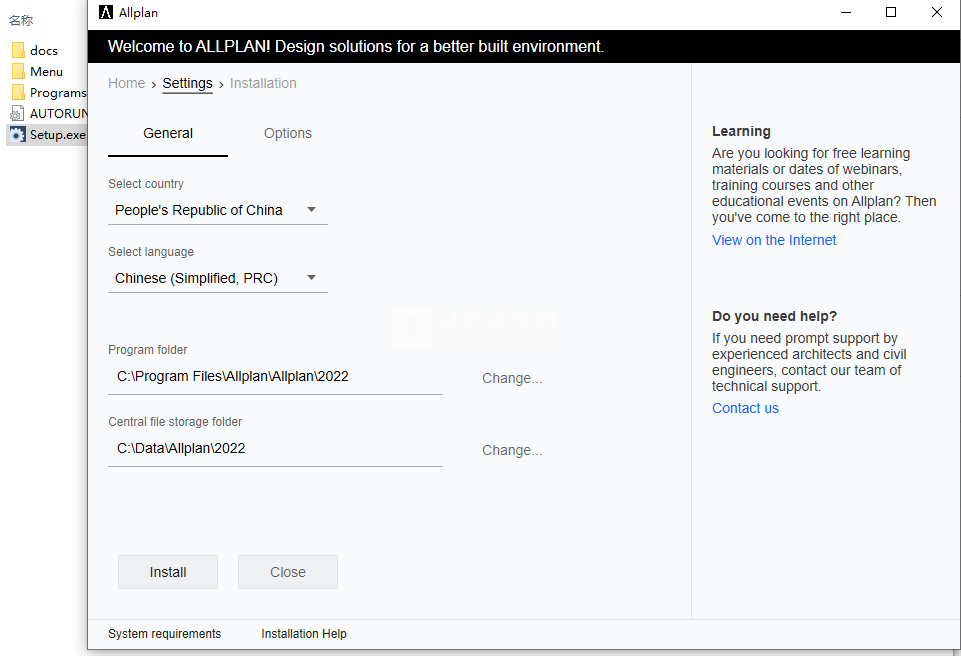Open the Select language dropdown

point(218,278)
